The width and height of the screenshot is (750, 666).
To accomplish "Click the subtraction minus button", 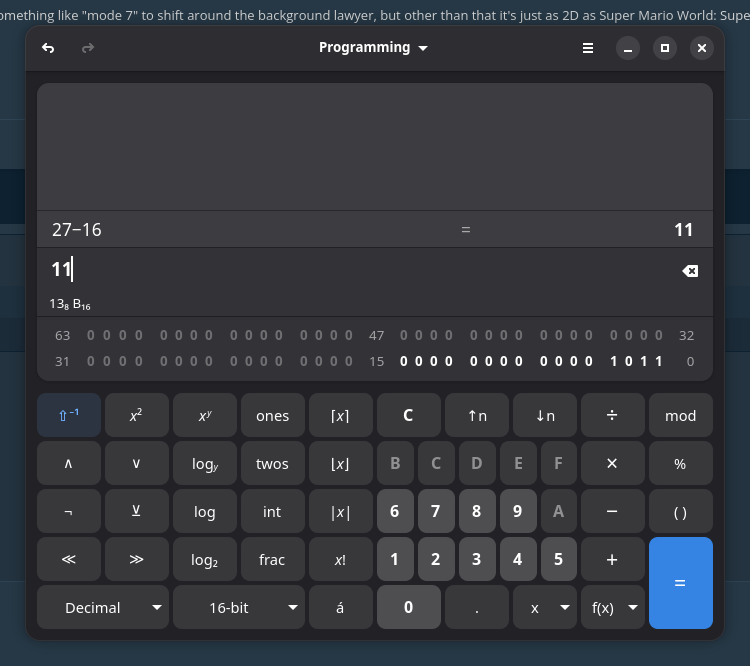I will (x=613, y=511).
